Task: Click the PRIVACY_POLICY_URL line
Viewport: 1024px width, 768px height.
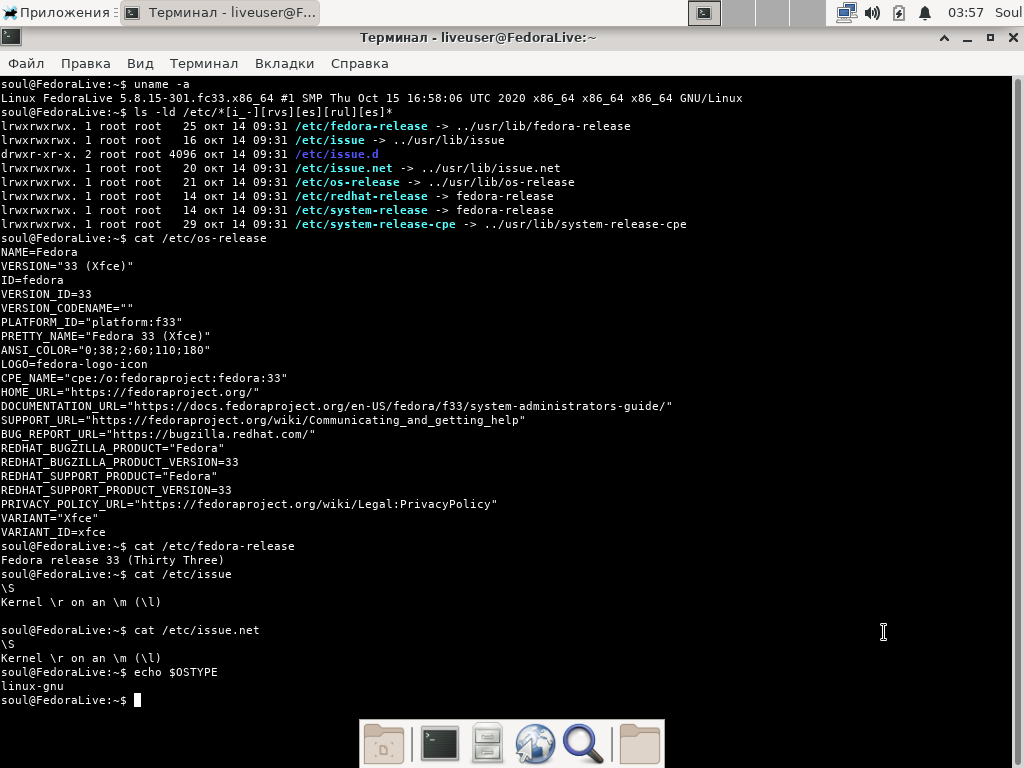Action: [249, 504]
